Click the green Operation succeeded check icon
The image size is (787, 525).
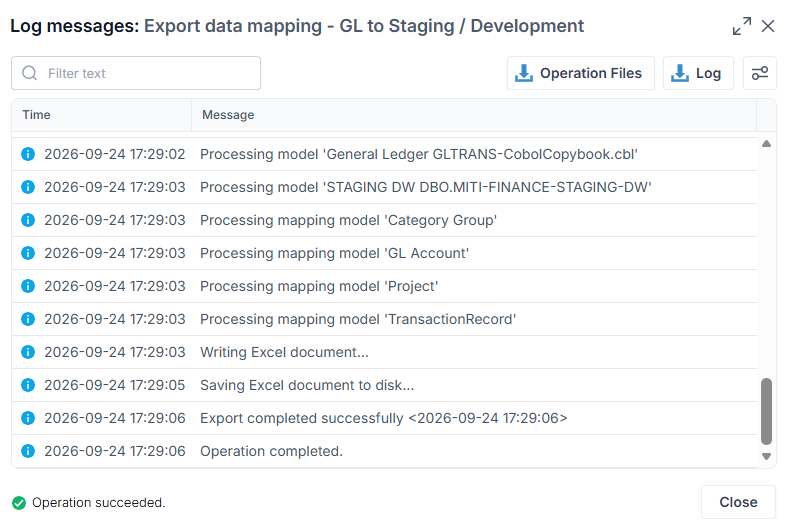pyautogui.click(x=19, y=502)
